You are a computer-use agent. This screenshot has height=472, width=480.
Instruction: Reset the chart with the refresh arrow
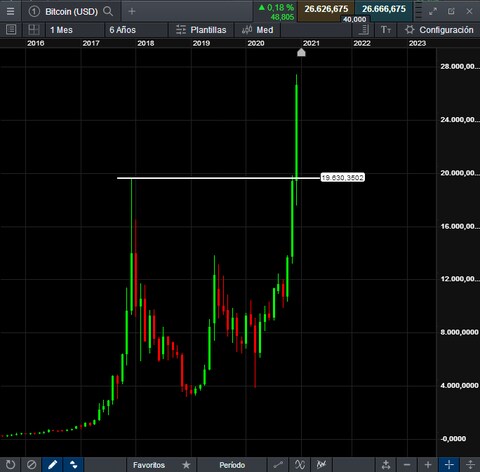point(10,465)
